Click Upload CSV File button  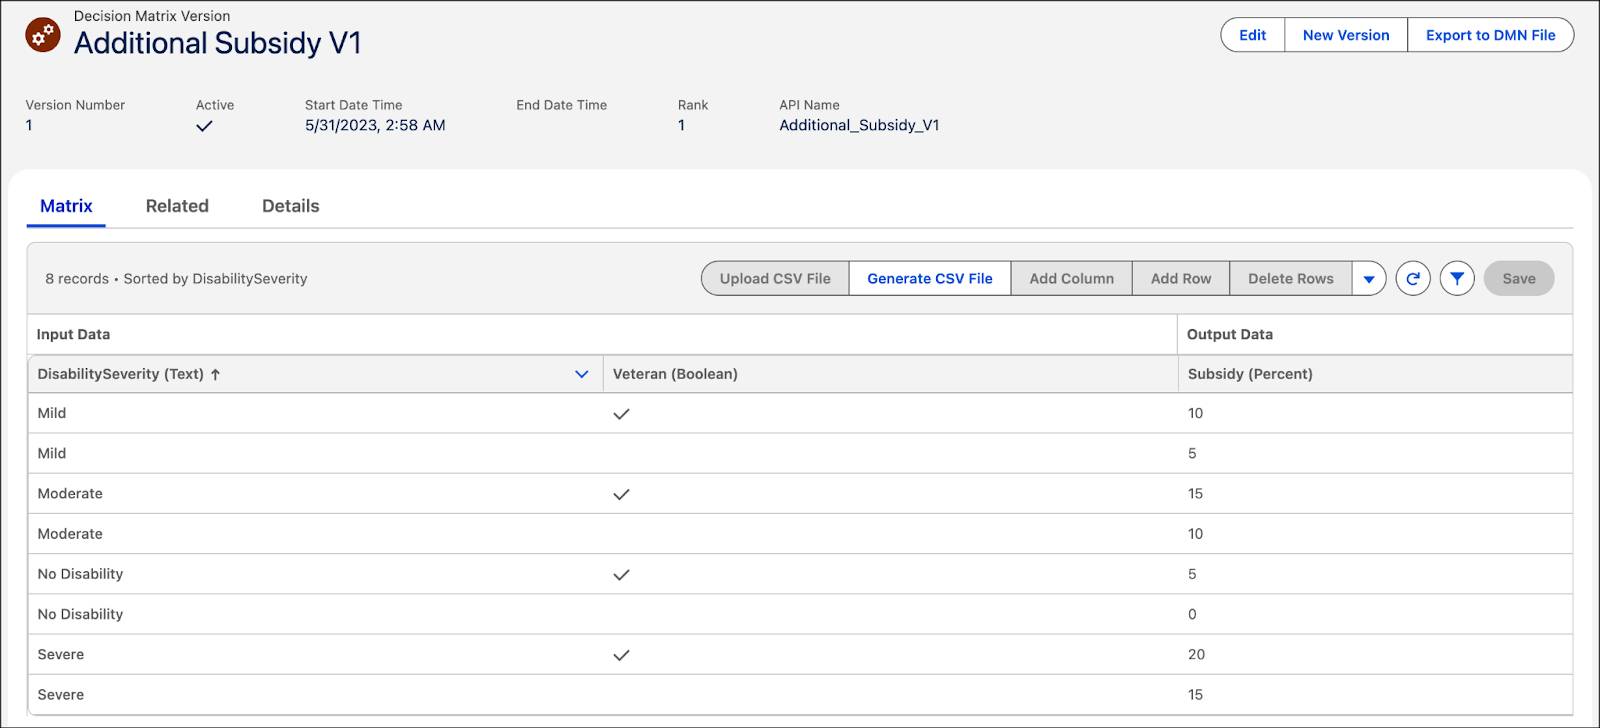point(775,279)
